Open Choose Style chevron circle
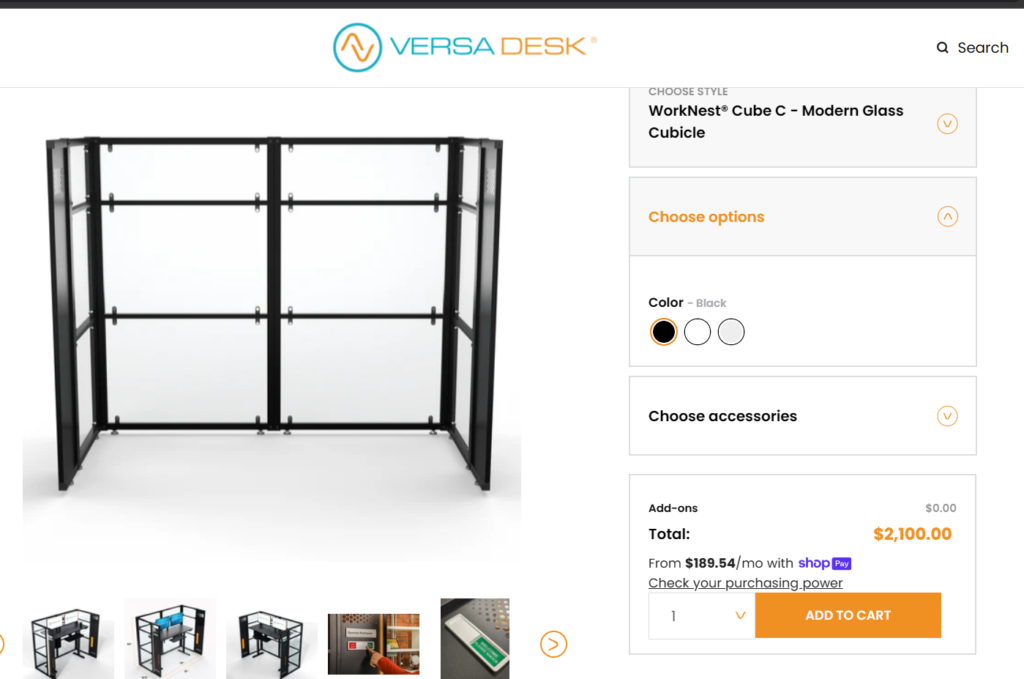The height and width of the screenshot is (679, 1024). pyautogui.click(x=948, y=123)
